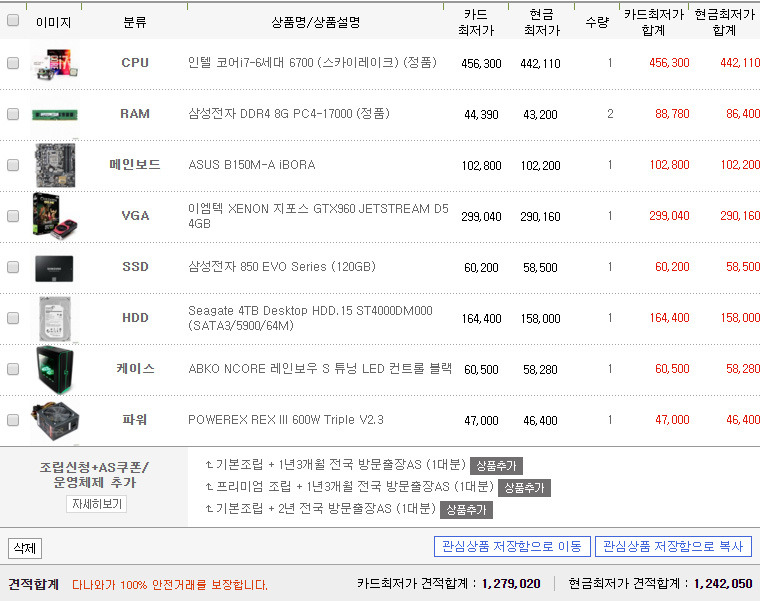765x601 pixels.
Task: Click the ASUS motherboard product thumbnail
Action: [x=54, y=165]
